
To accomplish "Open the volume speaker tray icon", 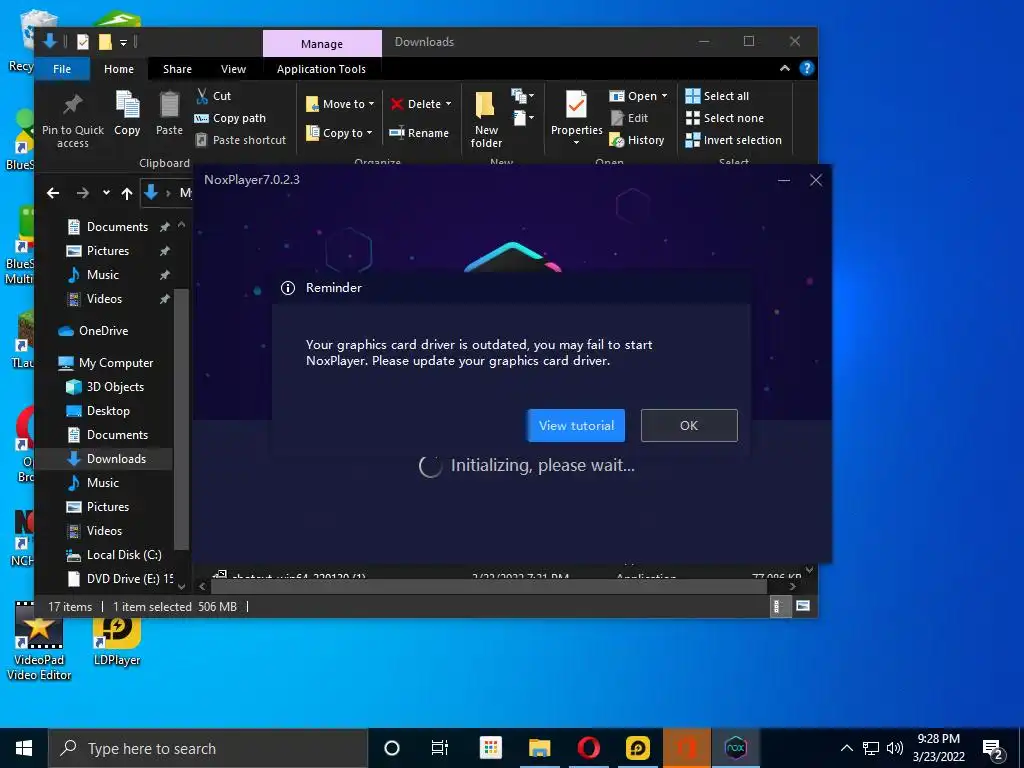I will (894, 748).
